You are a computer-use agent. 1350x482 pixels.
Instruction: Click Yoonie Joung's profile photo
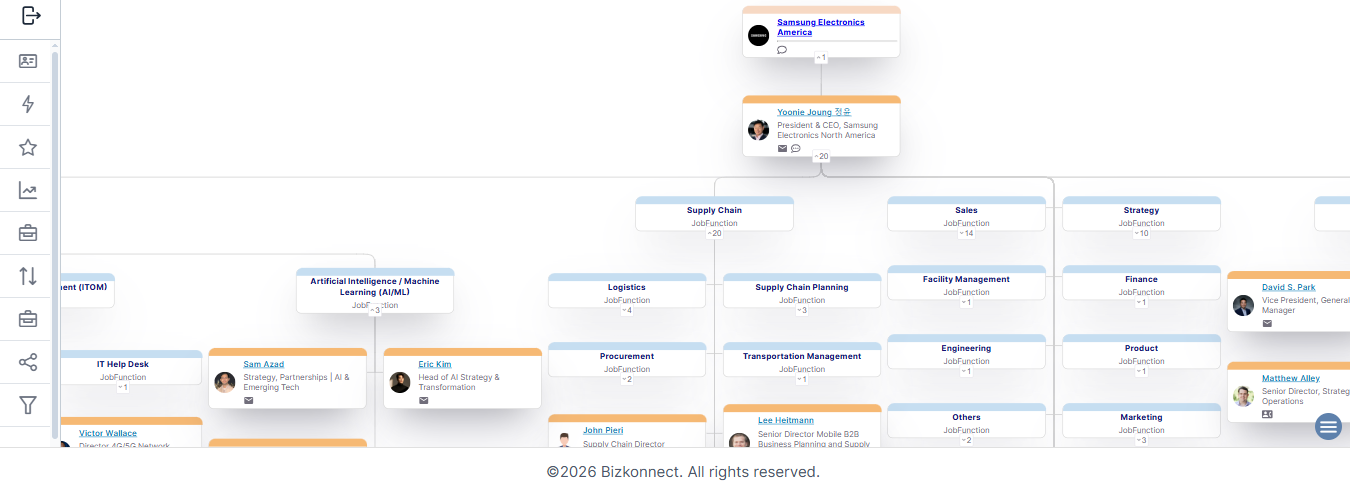pos(759,130)
